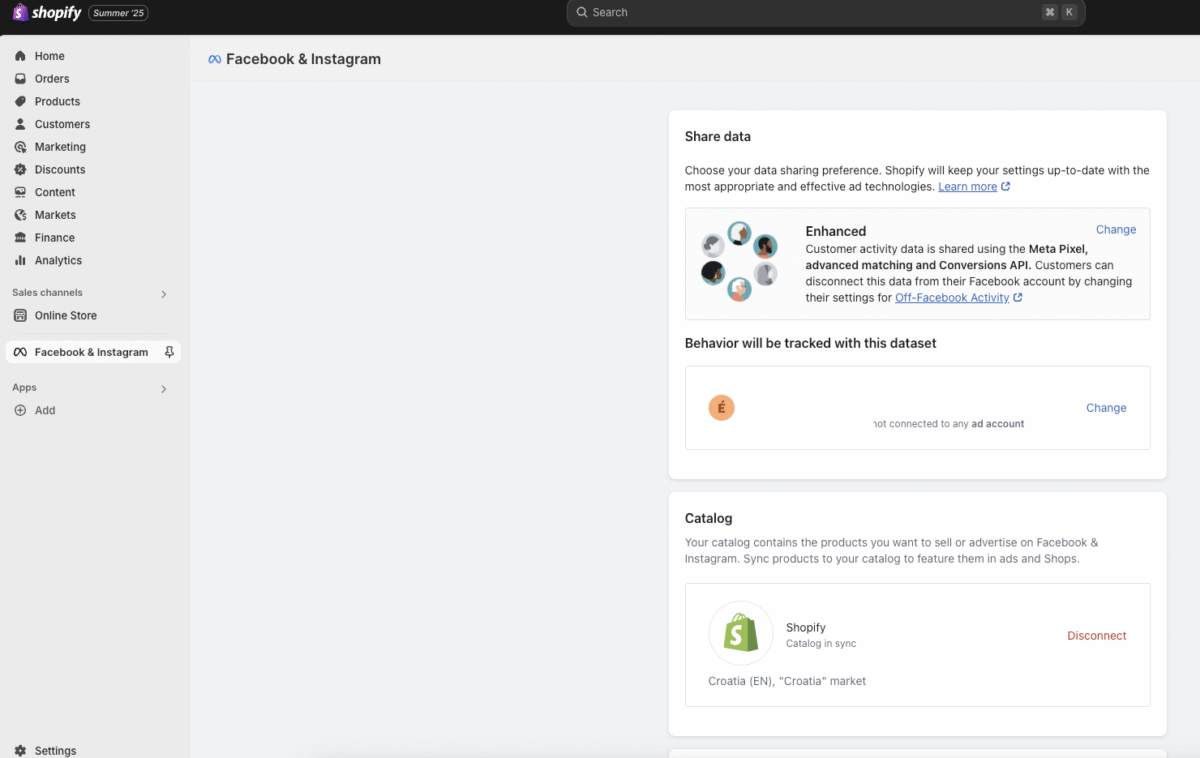This screenshot has width=1200, height=758.
Task: Open Marketing from sidebar
Action: point(60,147)
